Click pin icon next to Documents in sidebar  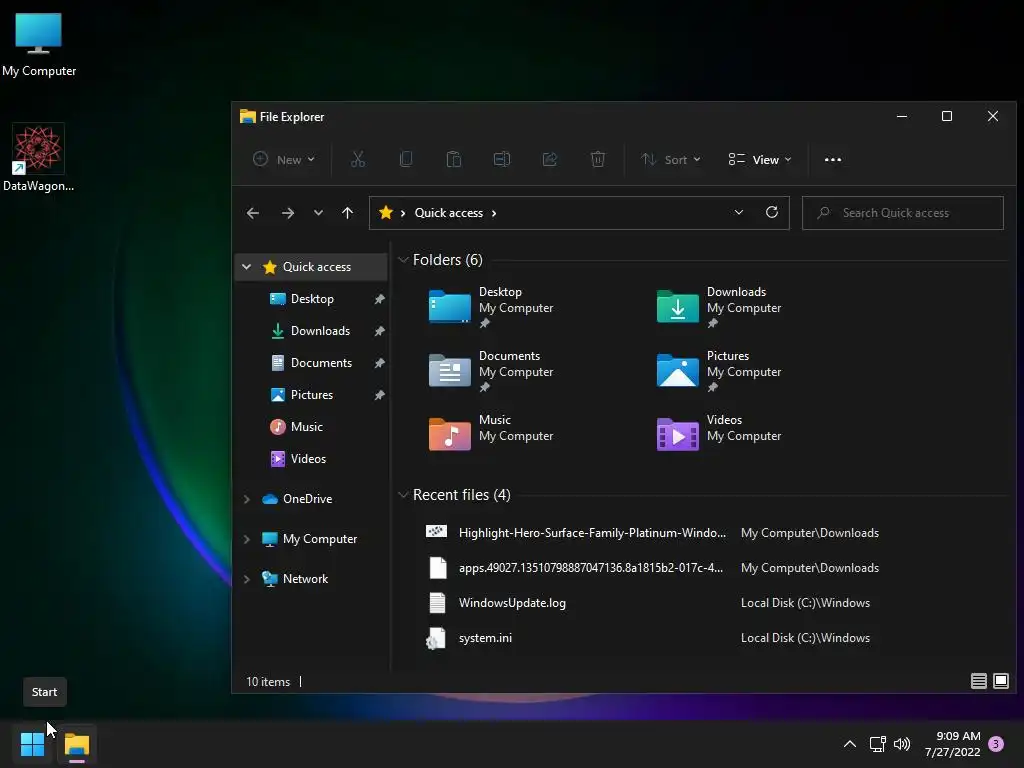[x=379, y=363]
